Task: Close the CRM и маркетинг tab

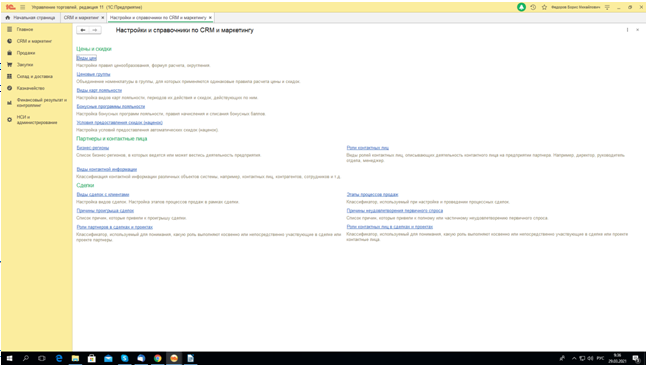Action: (103, 18)
